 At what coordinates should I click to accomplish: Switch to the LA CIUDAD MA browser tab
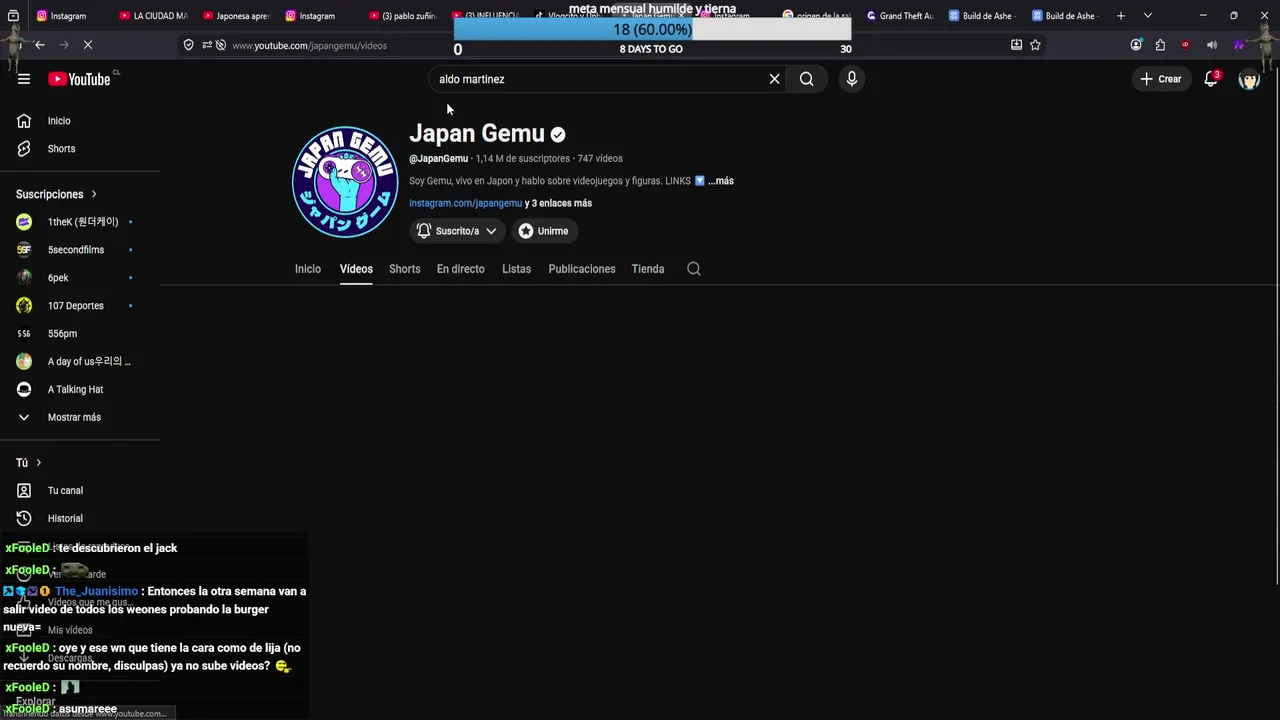tap(153, 16)
